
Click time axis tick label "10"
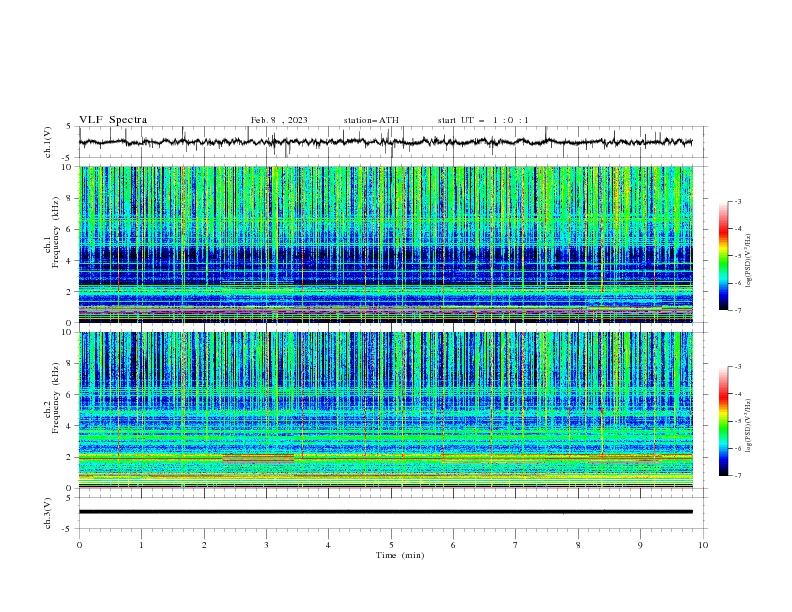(x=703, y=545)
